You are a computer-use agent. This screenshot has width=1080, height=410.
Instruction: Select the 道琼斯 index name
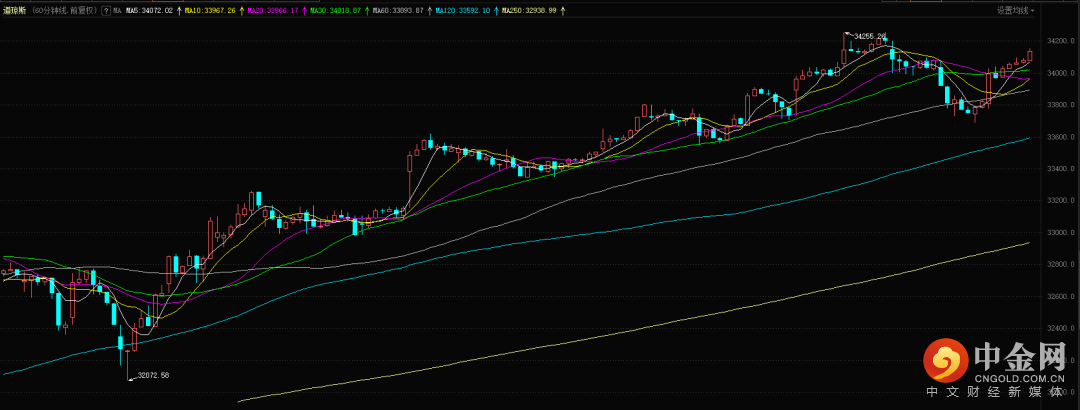point(14,11)
